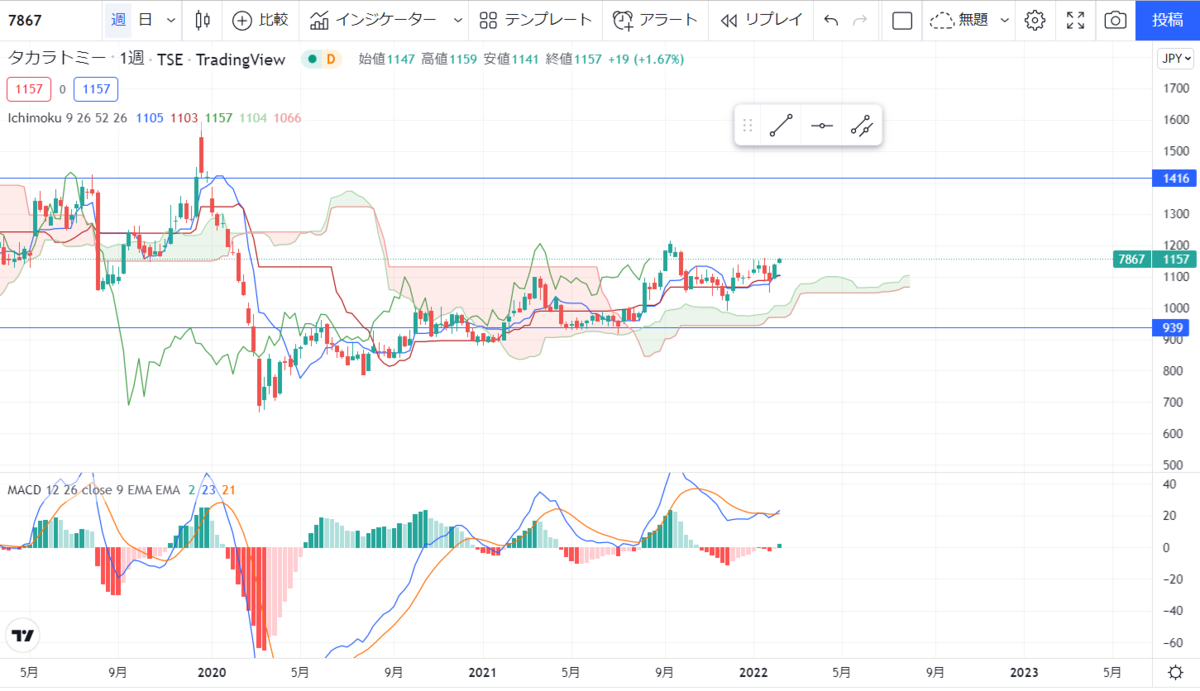Click the orange D delayed data badge
Viewport: 1200px width, 691px height.
(331, 59)
